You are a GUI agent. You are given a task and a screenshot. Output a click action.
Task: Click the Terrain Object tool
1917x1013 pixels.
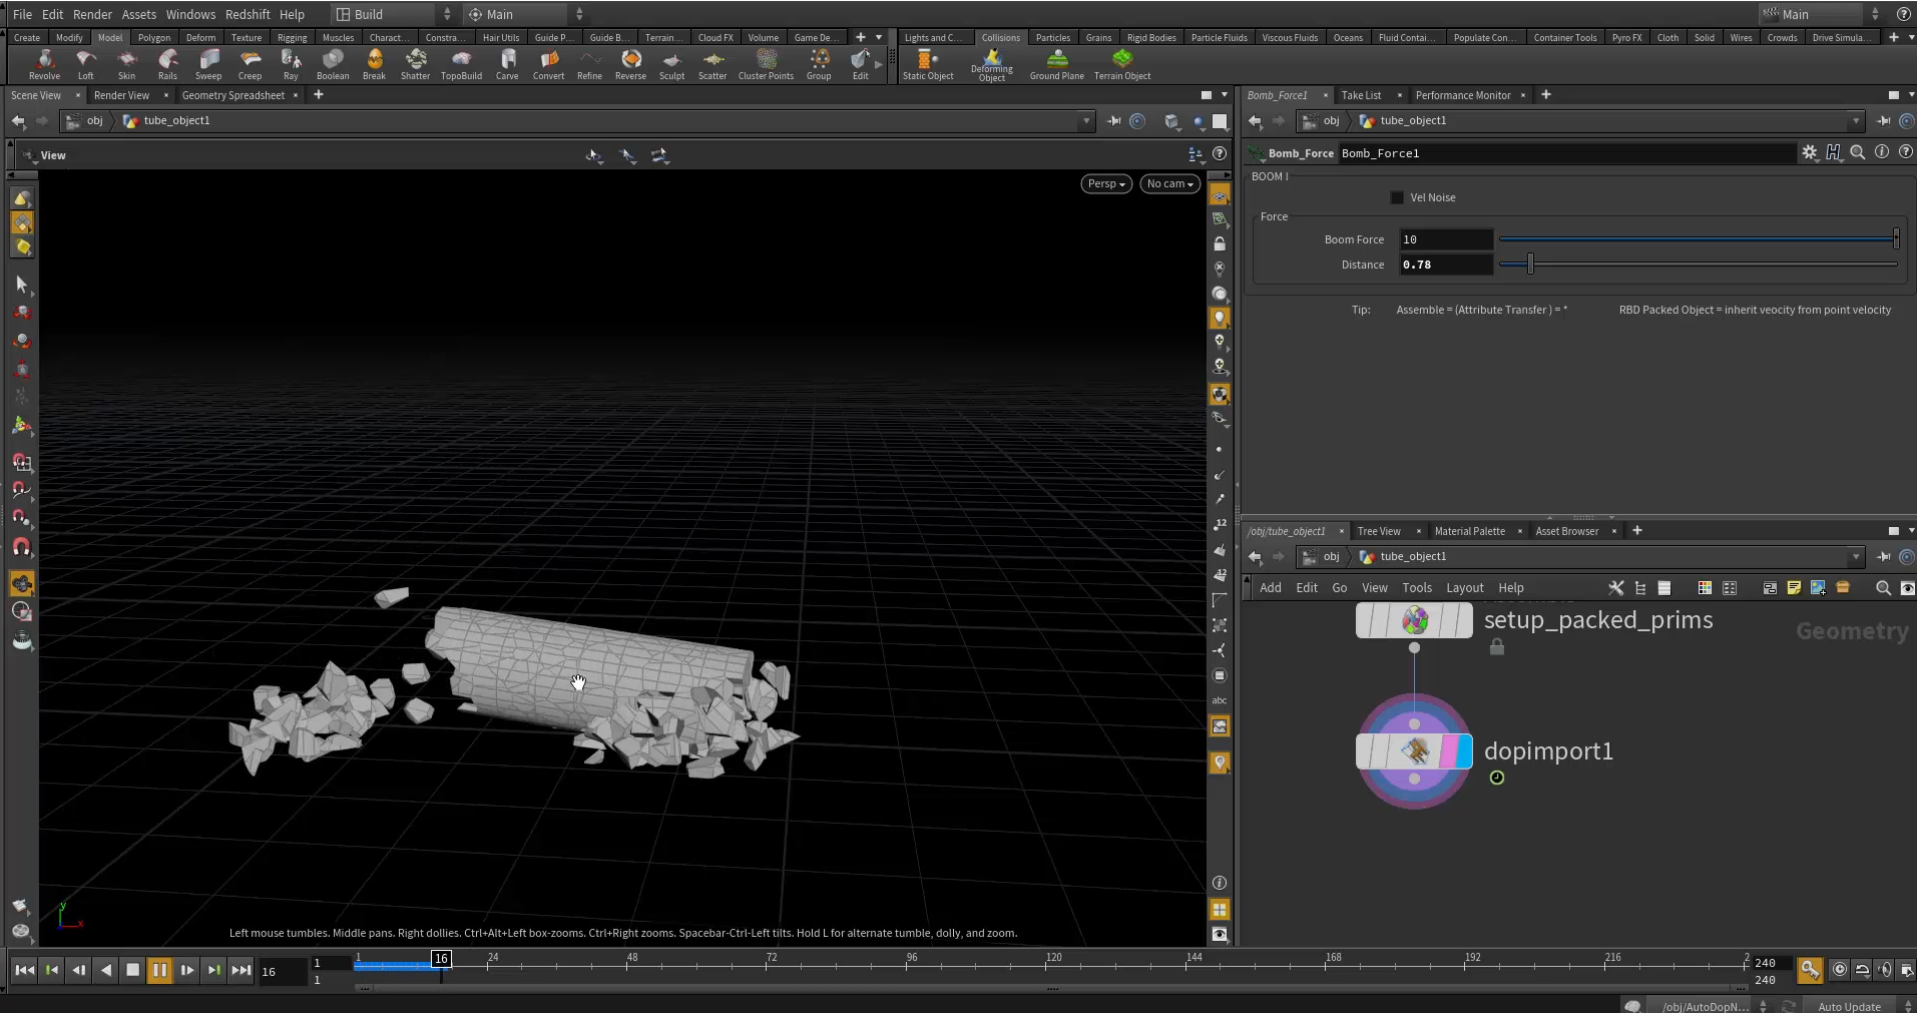[x=1122, y=65]
